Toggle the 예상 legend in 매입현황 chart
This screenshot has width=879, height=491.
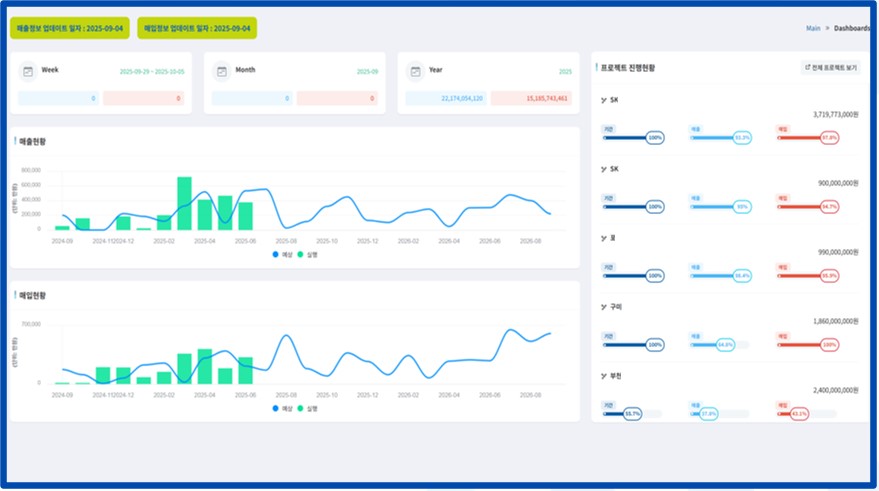coord(282,408)
